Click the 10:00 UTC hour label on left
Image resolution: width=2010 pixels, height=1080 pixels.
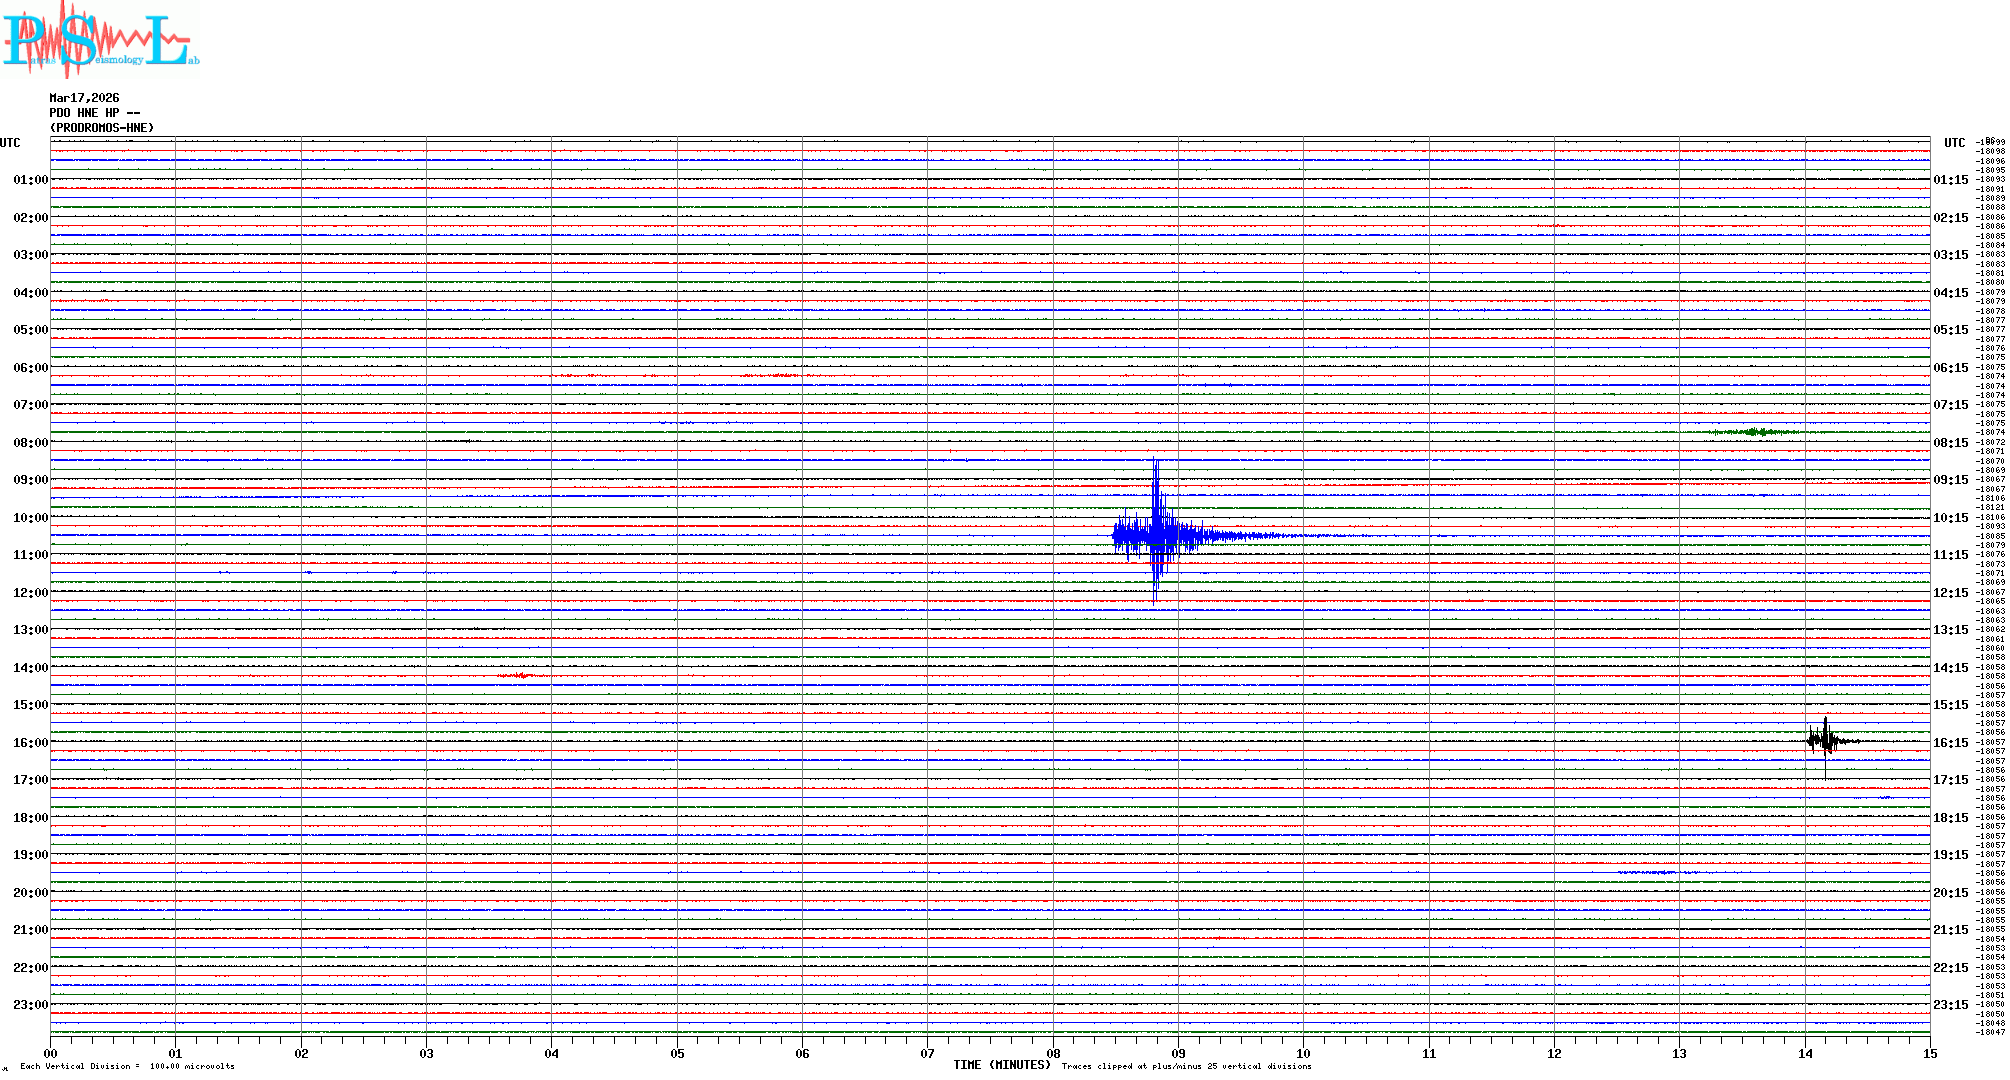coord(30,518)
